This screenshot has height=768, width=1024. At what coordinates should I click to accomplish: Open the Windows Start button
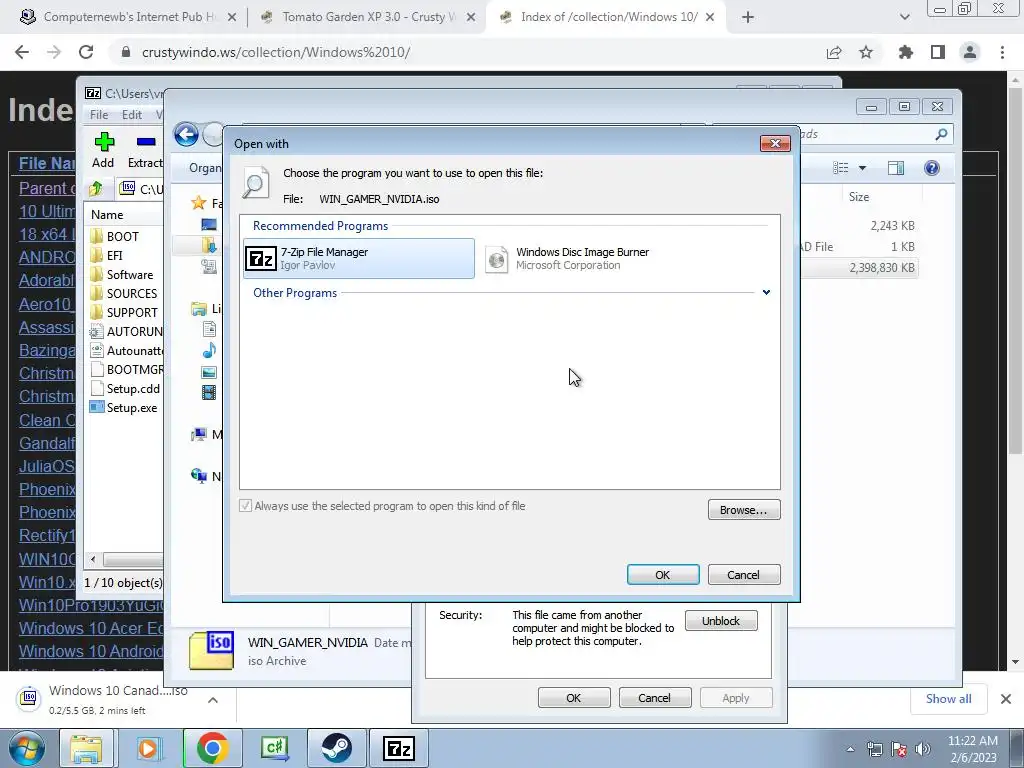tap(26, 748)
